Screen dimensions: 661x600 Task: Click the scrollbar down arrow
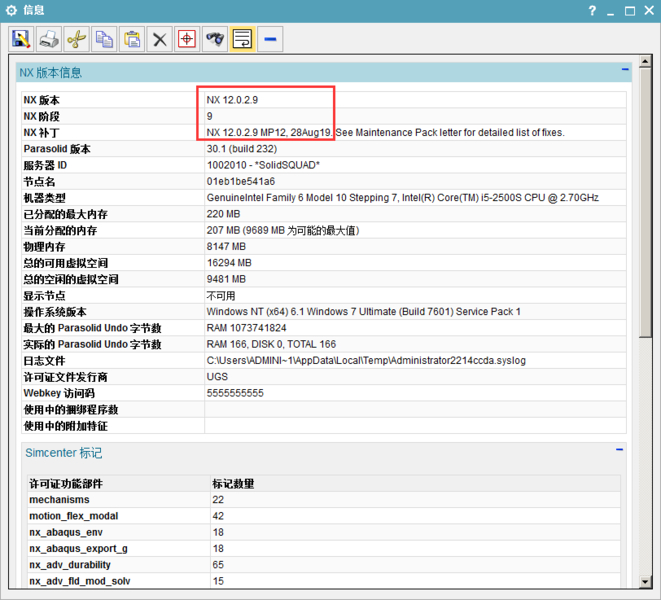tap(645, 582)
